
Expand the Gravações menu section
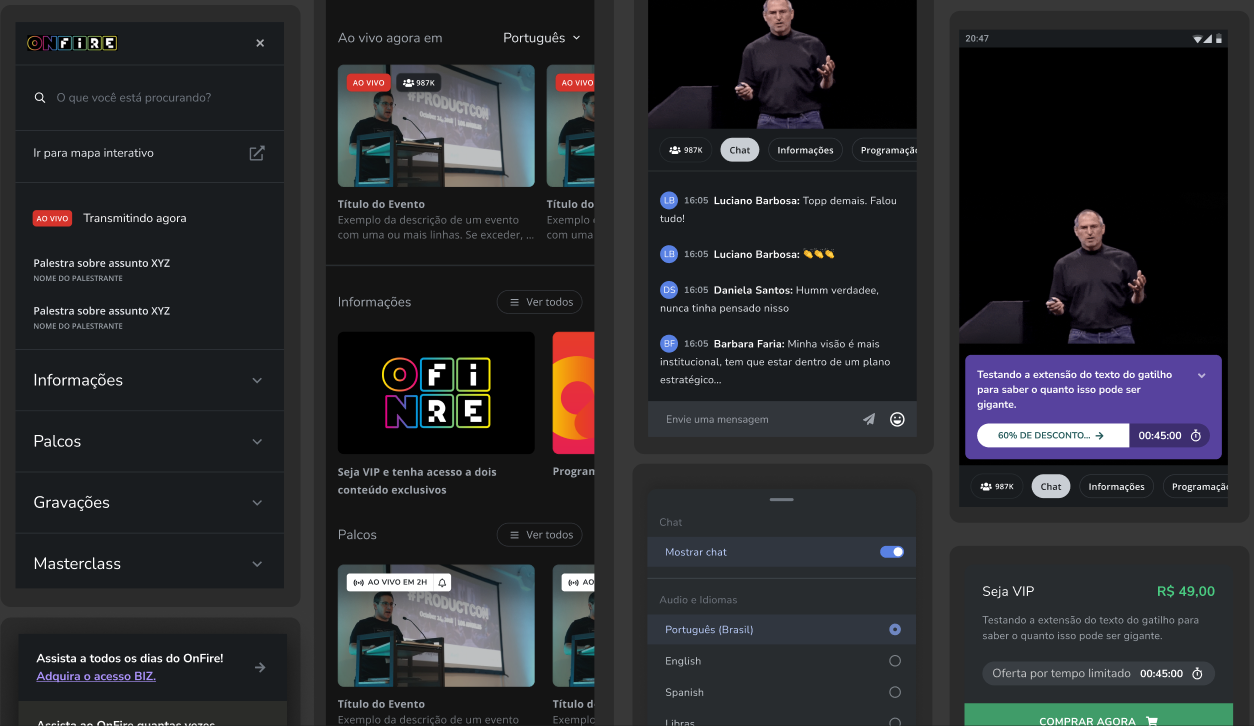pyautogui.click(x=150, y=502)
